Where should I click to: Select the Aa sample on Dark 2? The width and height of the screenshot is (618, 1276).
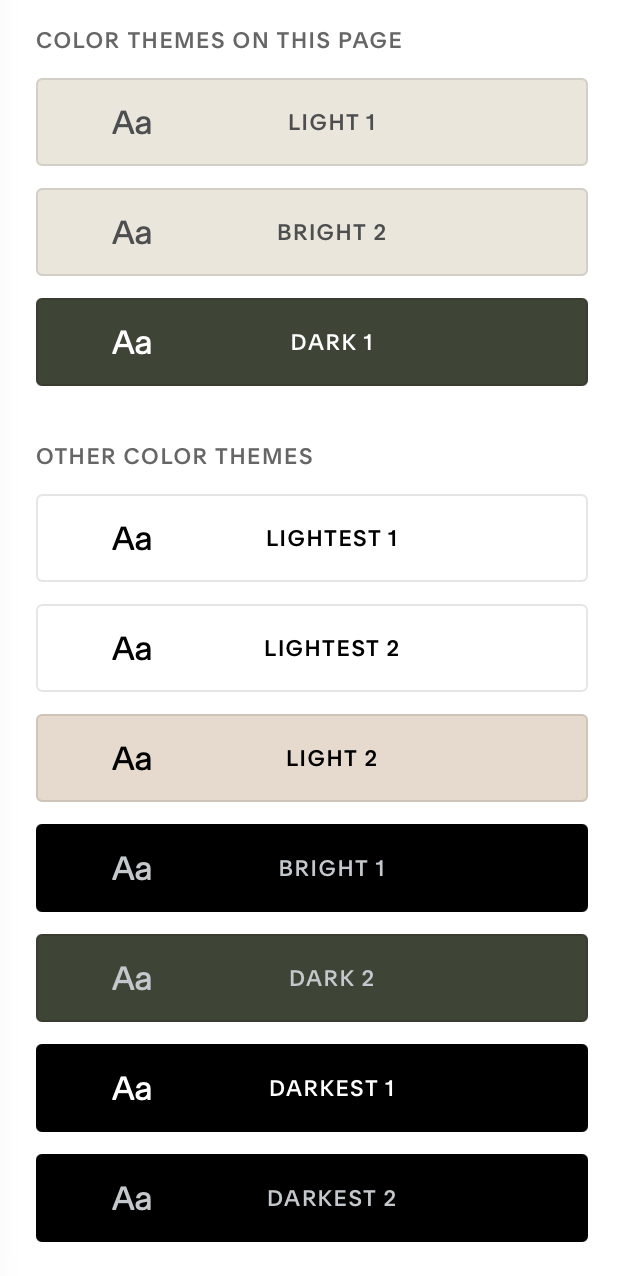click(132, 979)
